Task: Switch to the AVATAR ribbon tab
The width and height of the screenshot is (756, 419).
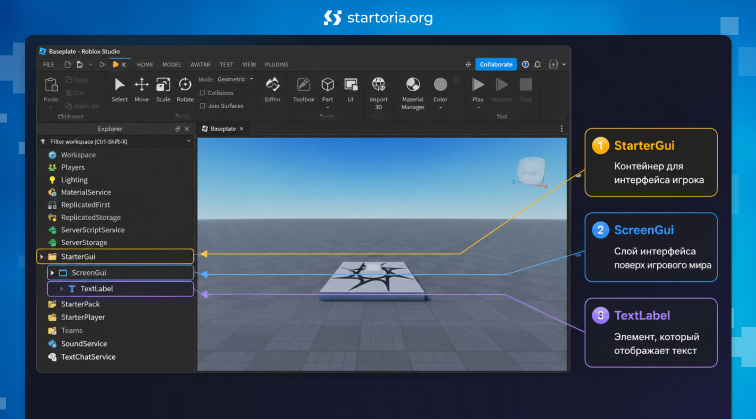Action: point(200,64)
